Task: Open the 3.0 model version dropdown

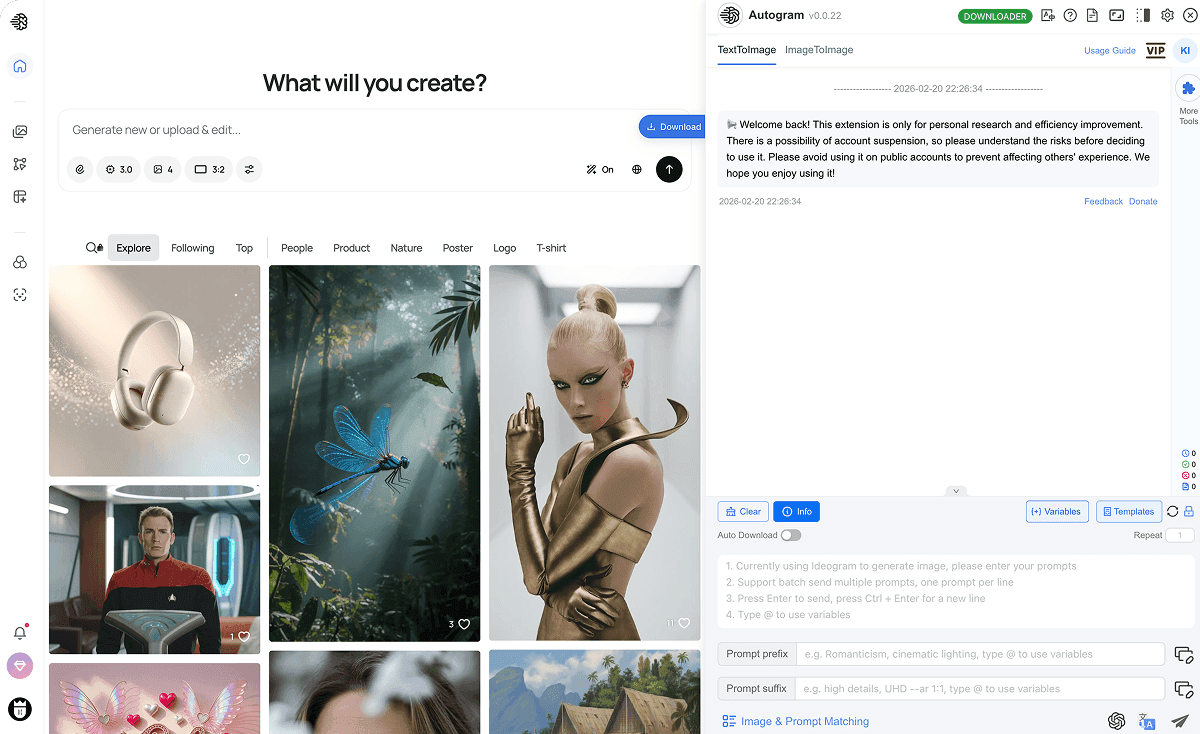Action: [118, 169]
